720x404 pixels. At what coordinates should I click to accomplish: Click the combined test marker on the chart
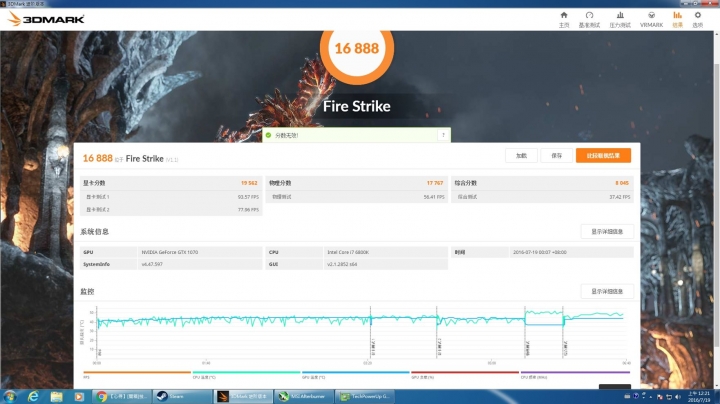click(x=565, y=348)
